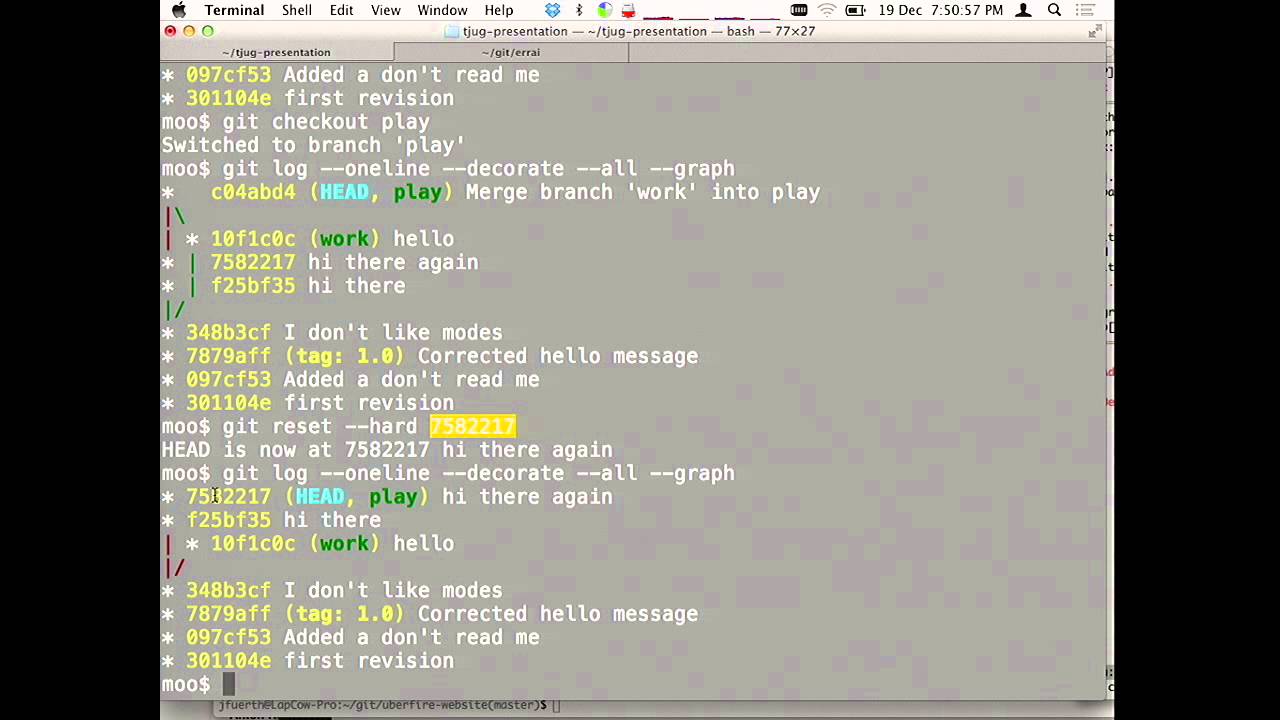The width and height of the screenshot is (1280, 720).
Task: Click the '(HEAD, play) hi there again' line
Action: click(387, 497)
